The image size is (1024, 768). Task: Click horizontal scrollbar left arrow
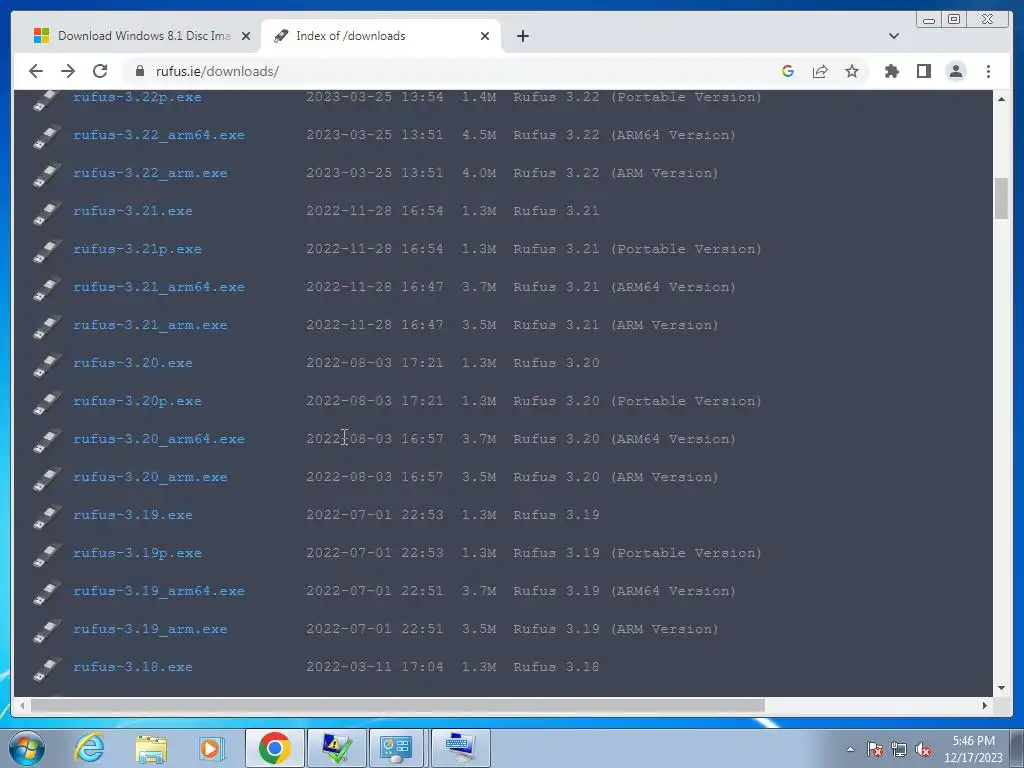click(22, 705)
